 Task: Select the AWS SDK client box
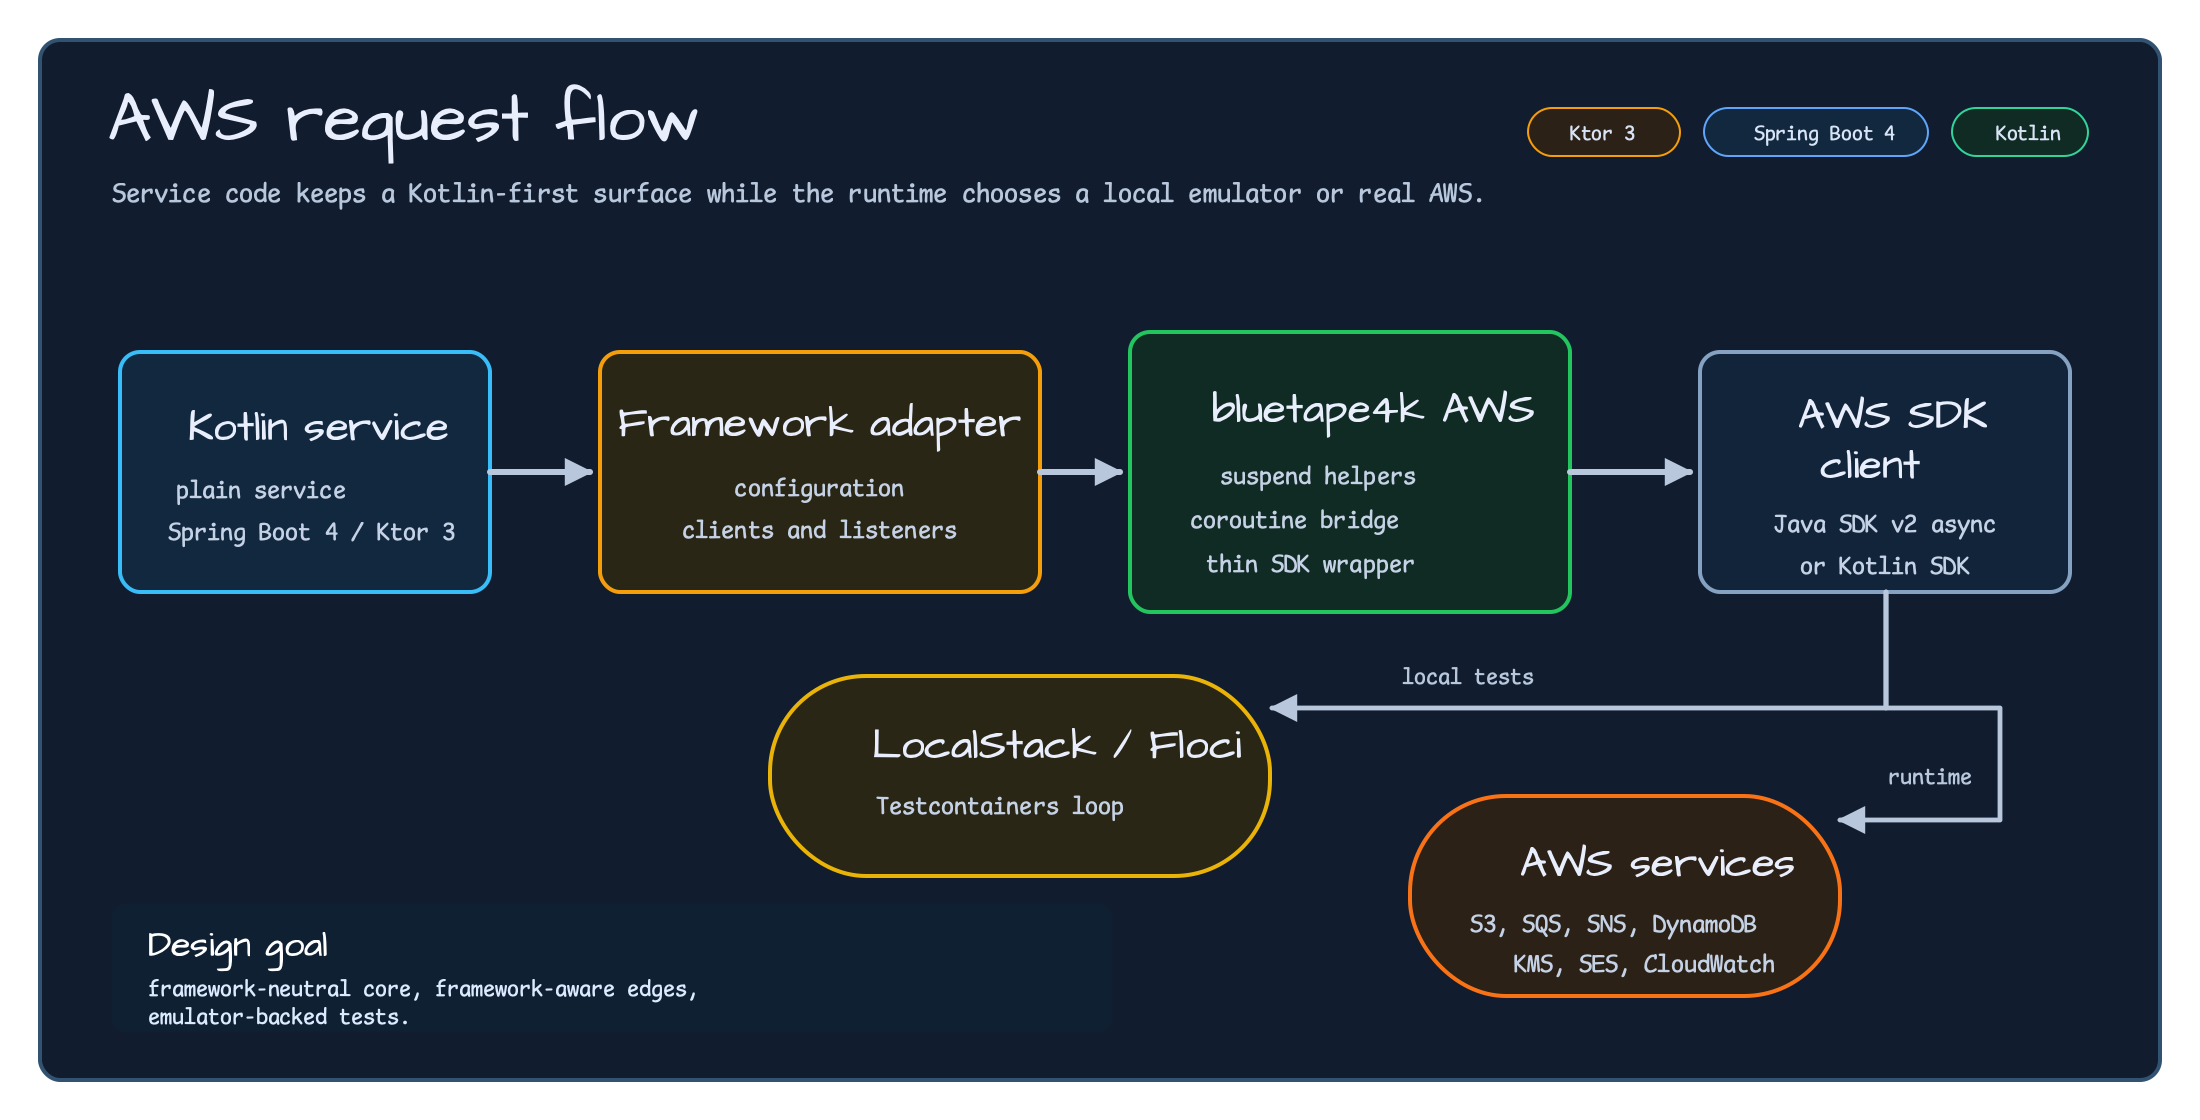1885,472
